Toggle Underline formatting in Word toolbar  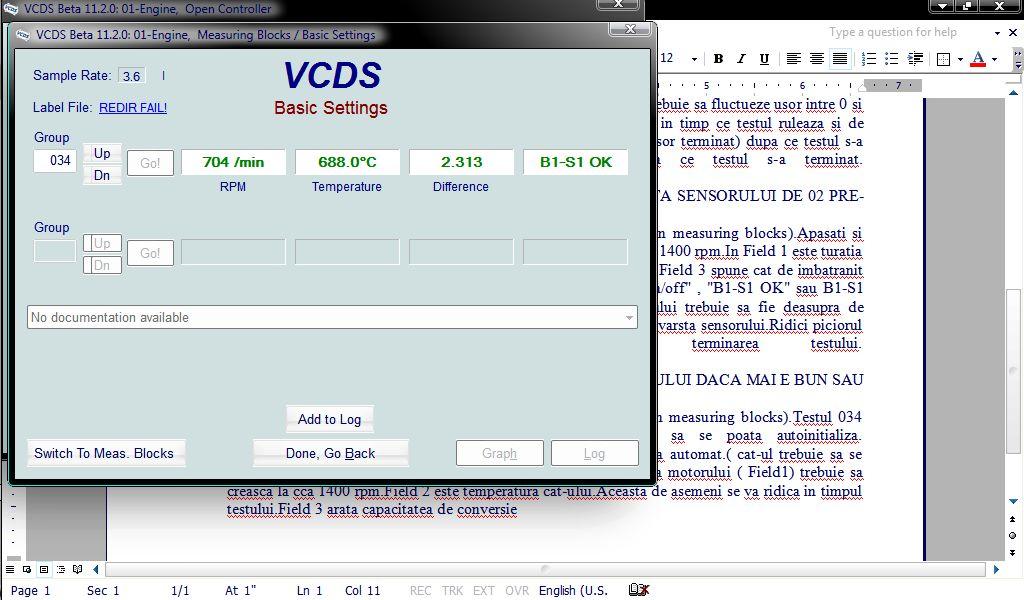point(764,59)
